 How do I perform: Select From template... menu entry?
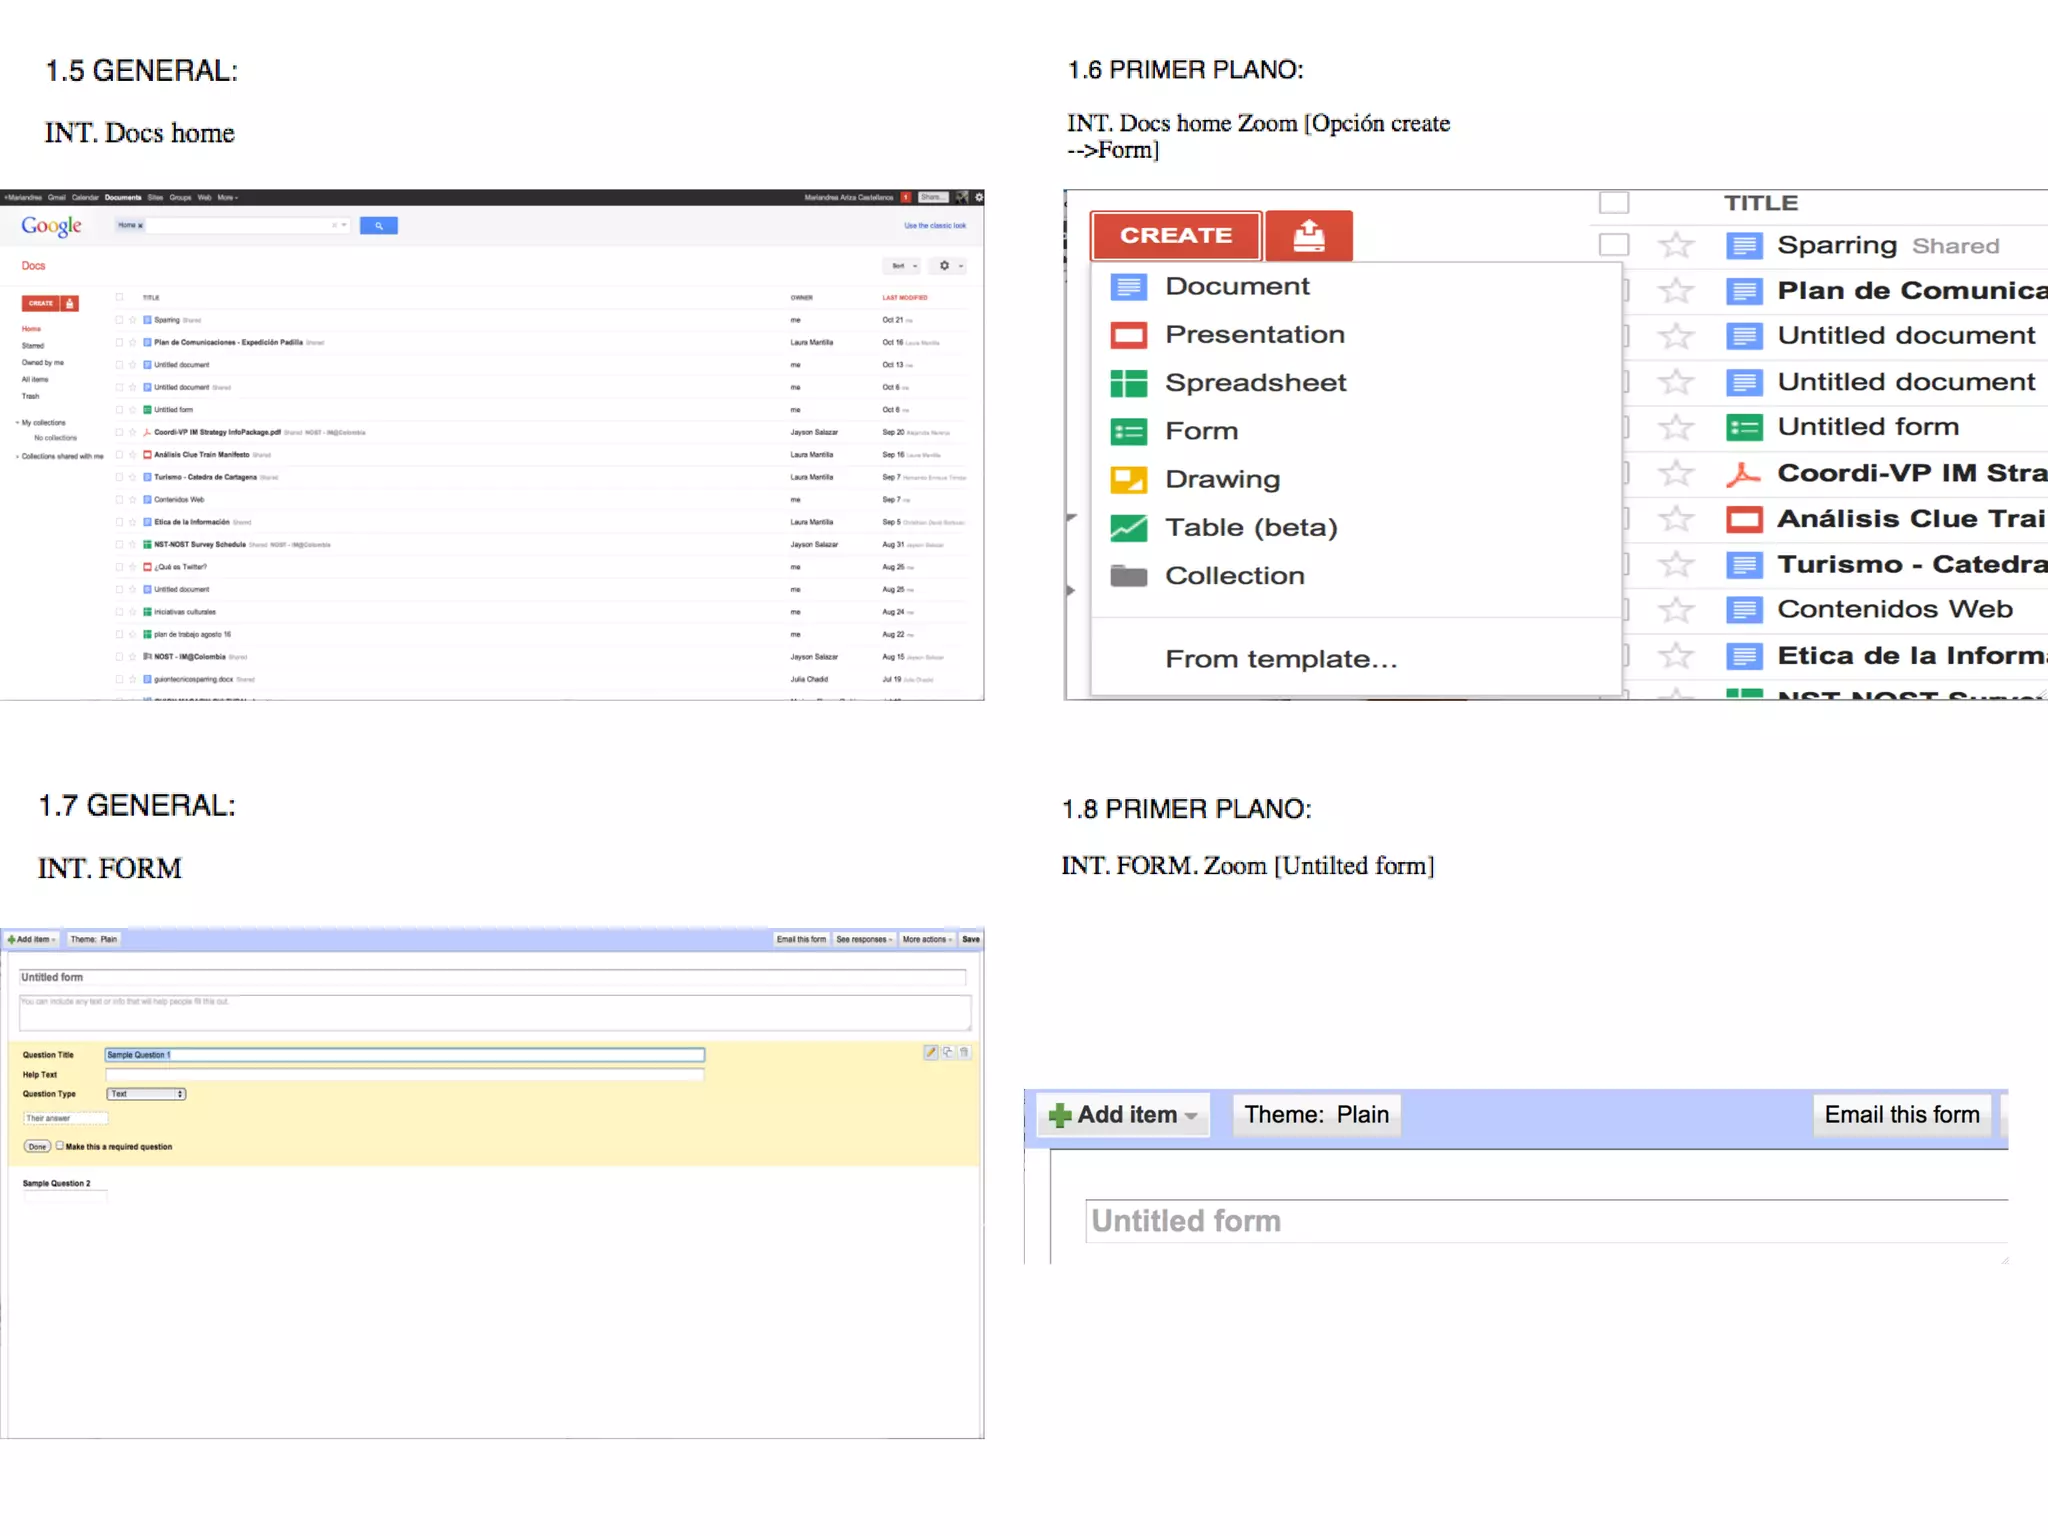[x=1280, y=659]
